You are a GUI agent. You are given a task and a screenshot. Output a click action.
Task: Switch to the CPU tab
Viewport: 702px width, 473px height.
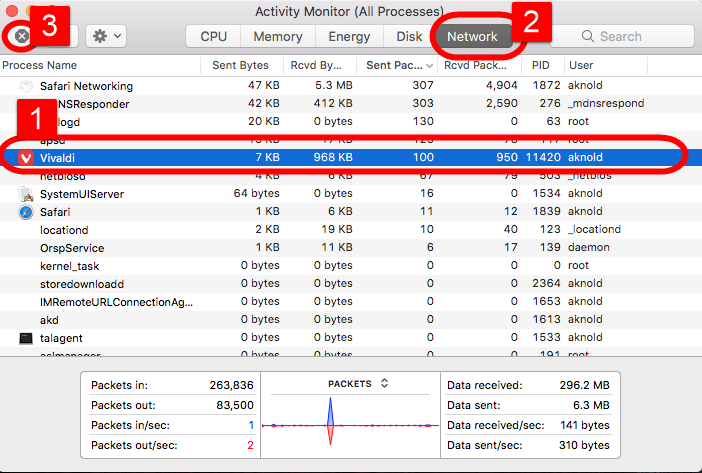tap(213, 36)
